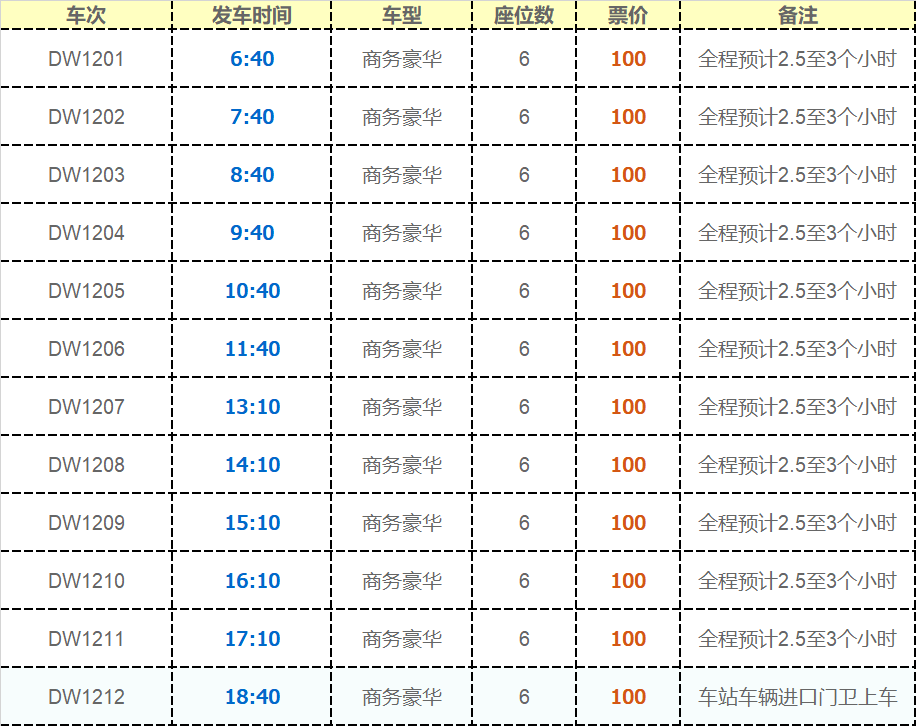This screenshot has height=726, width=916.
Task: Click the 全程预计2.5至3个小时 note for DW1202
Action: (x=797, y=117)
